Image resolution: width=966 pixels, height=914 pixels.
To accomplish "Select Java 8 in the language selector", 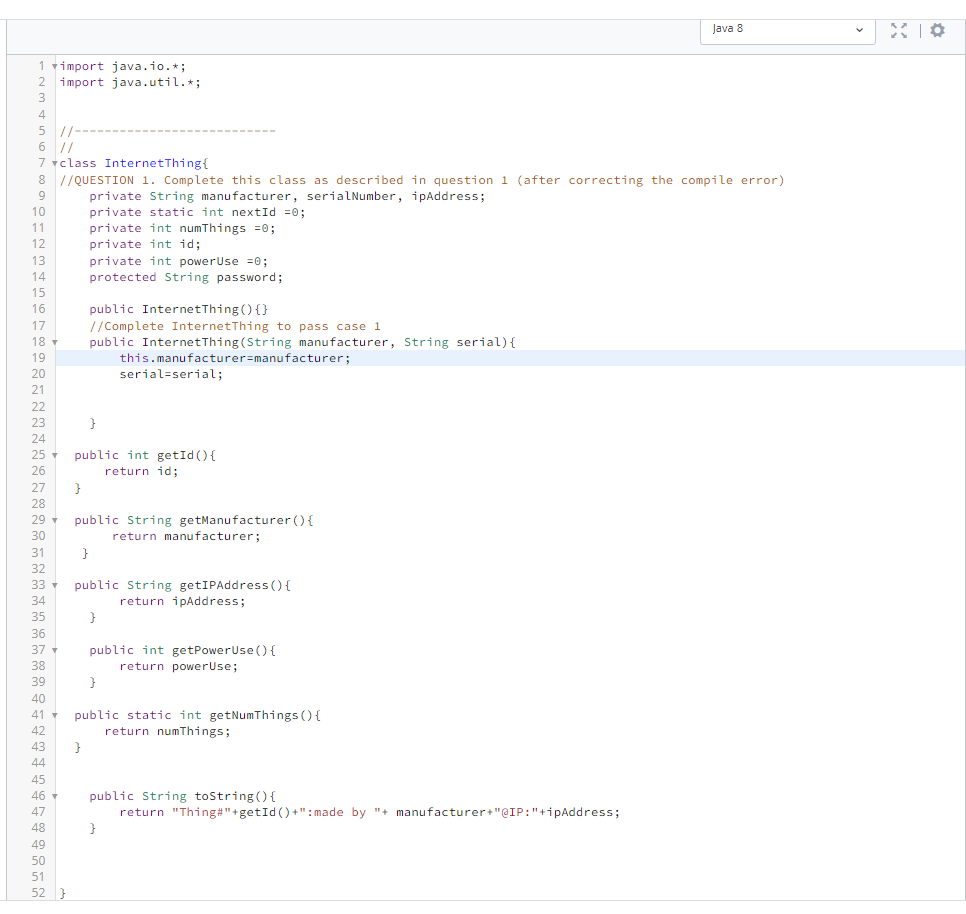I will pos(787,31).
